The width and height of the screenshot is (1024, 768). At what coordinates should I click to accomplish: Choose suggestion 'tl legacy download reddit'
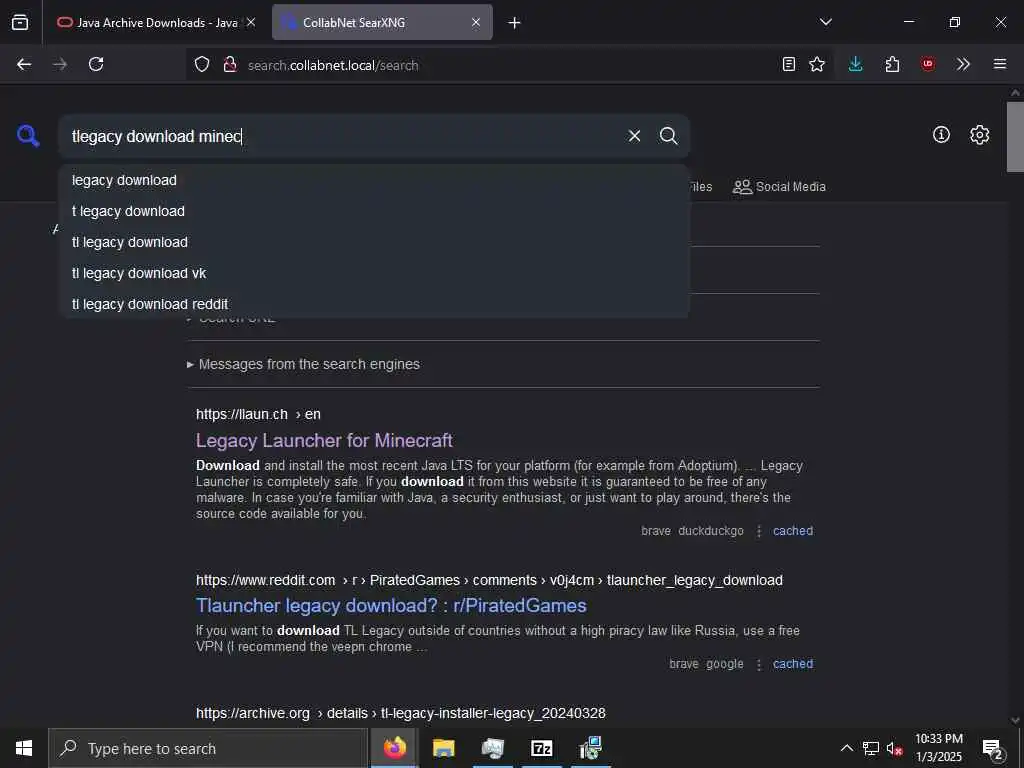[374, 304]
